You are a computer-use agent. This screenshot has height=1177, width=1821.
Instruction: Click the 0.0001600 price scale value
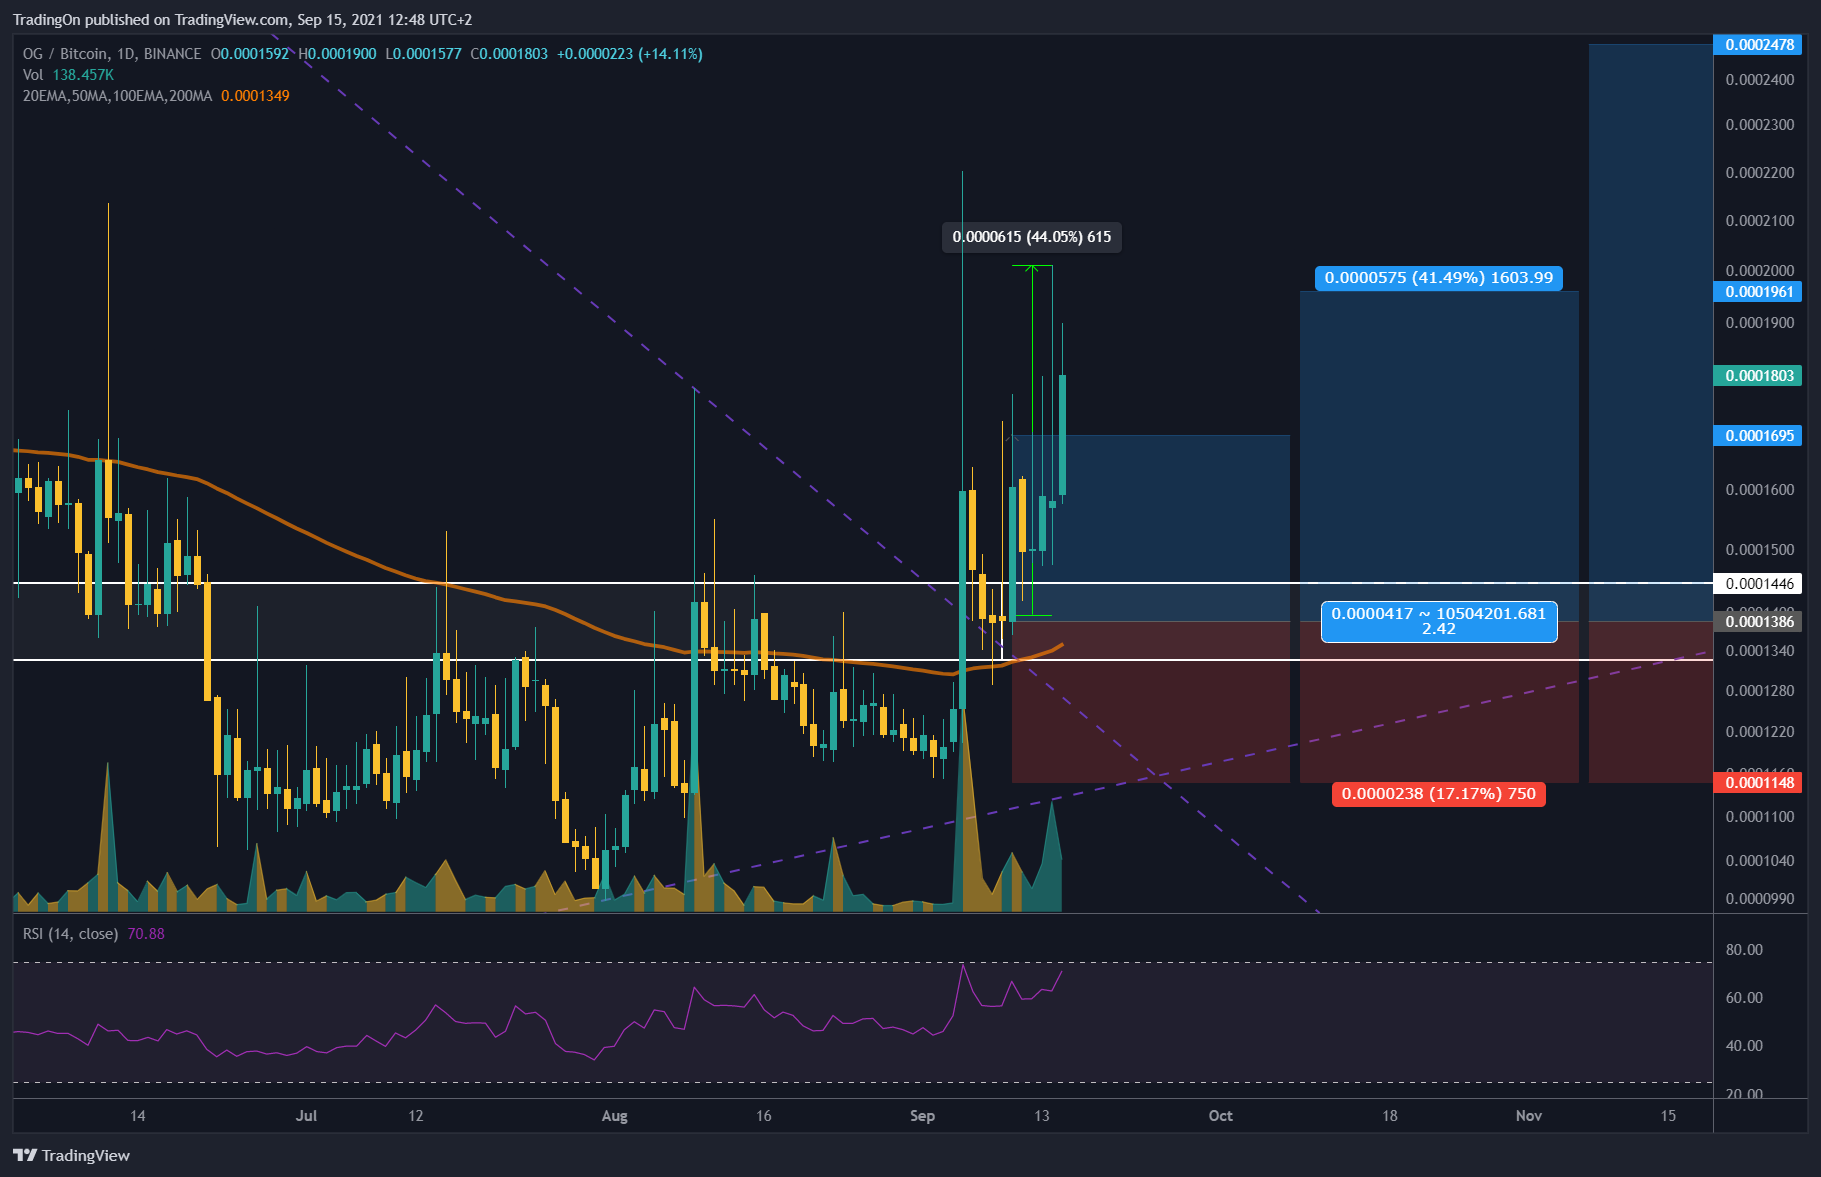pyautogui.click(x=1760, y=490)
